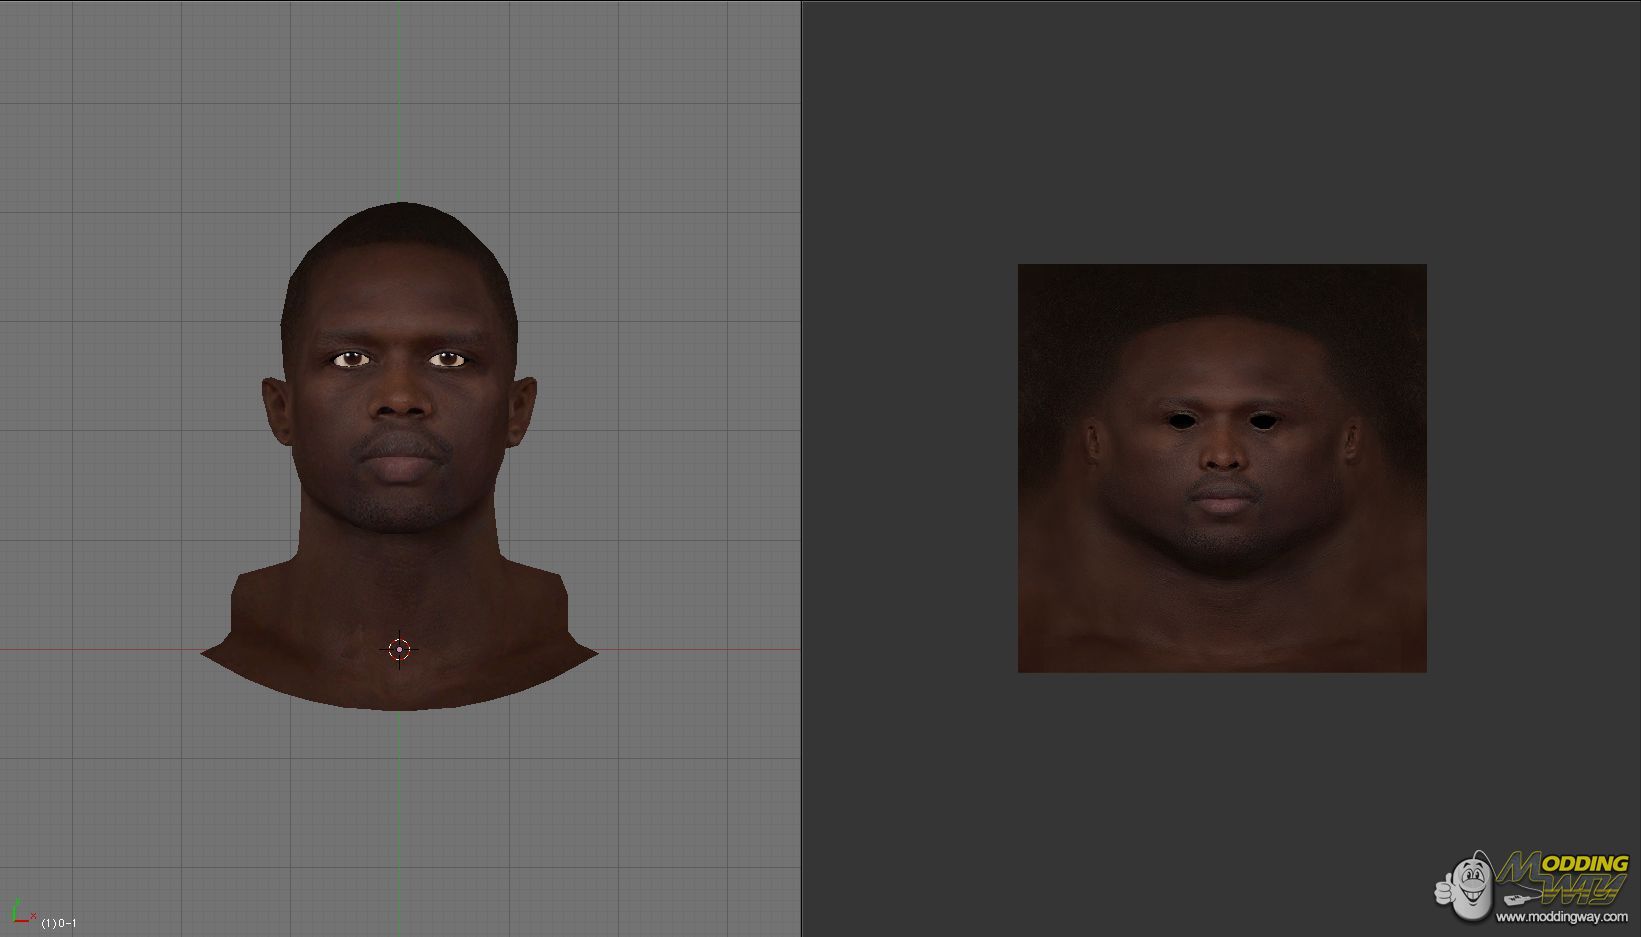
Task: Click the mouth in the UV texture
Action: point(1221,497)
